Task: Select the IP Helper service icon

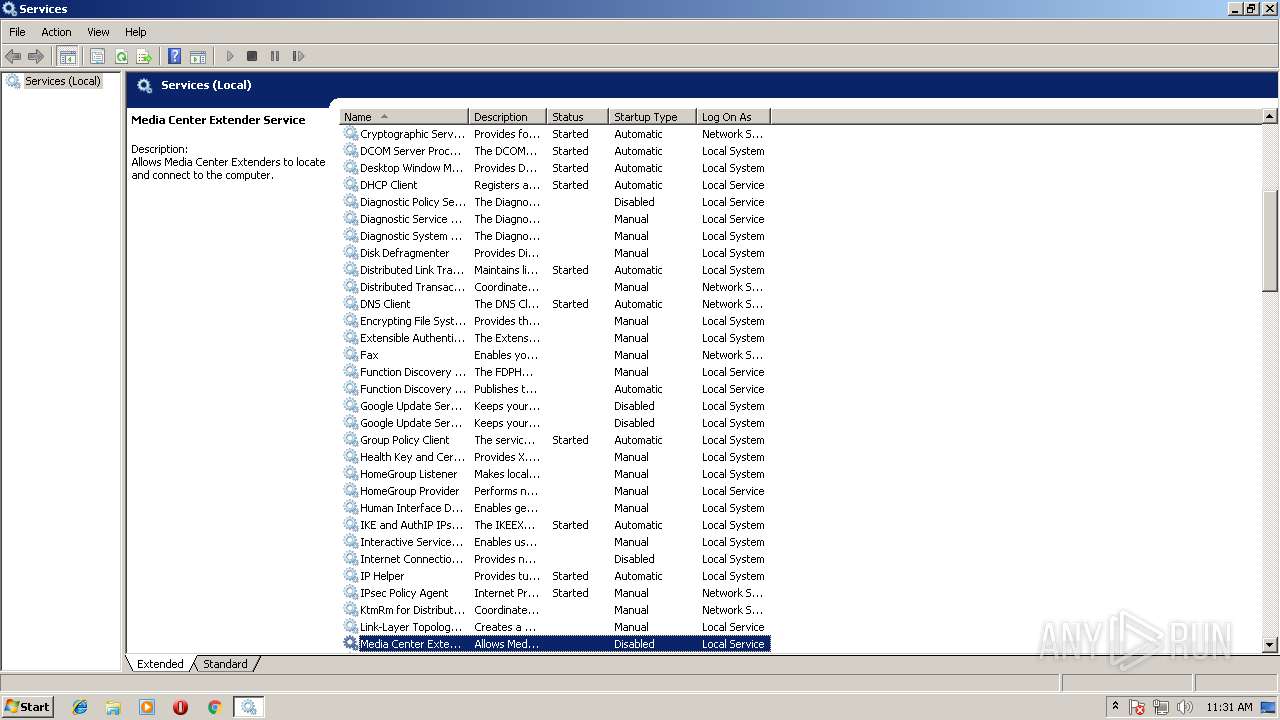Action: tap(351, 576)
